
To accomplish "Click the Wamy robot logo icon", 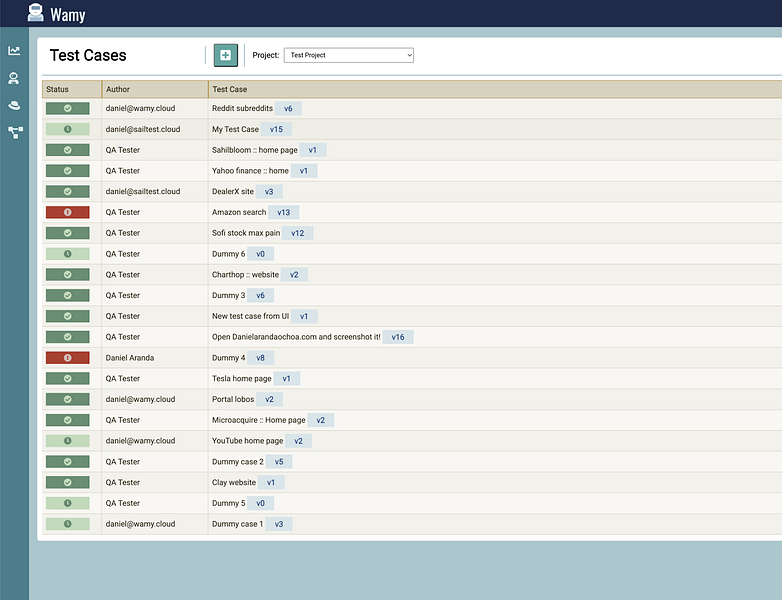I will [x=35, y=12].
